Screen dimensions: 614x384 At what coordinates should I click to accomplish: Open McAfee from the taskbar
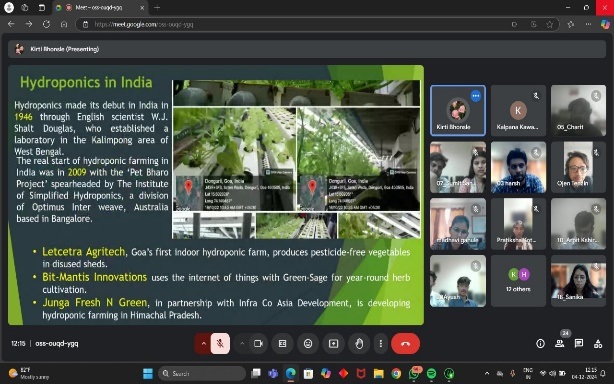(361, 374)
